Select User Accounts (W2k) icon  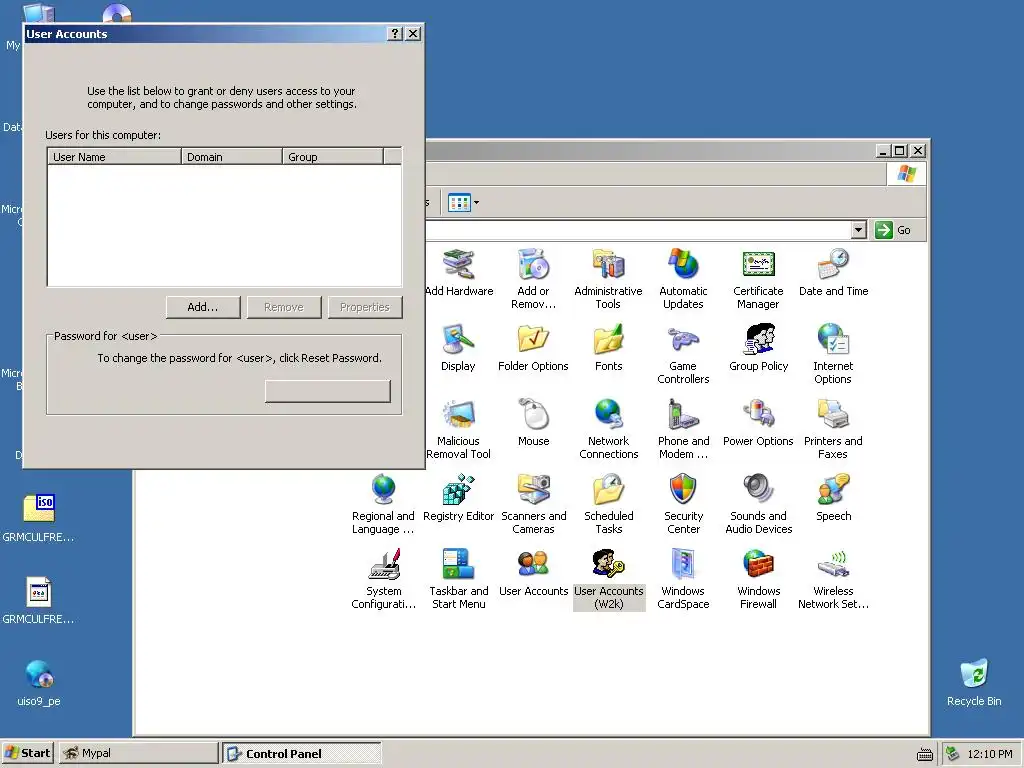pyautogui.click(x=609, y=564)
